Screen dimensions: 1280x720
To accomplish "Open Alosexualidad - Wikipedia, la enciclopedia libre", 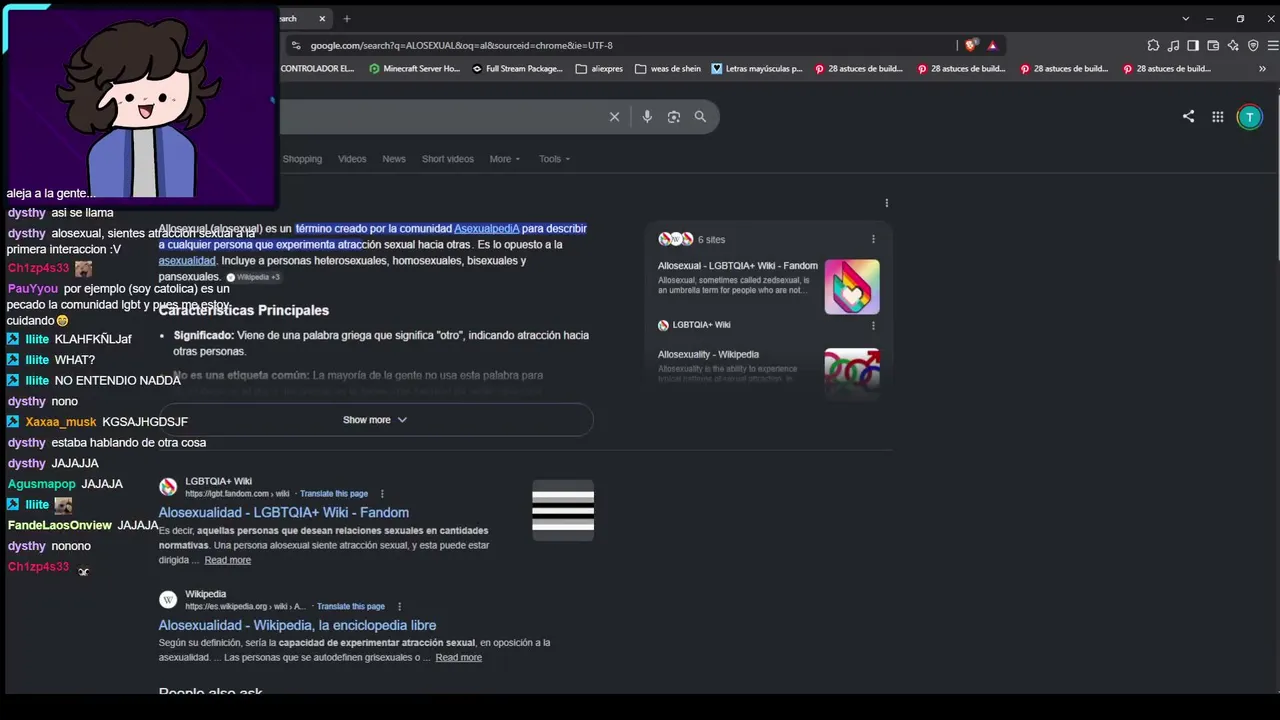I will [x=297, y=626].
